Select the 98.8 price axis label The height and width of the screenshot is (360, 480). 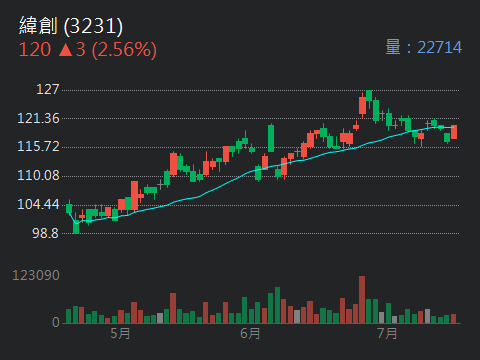click(x=45, y=233)
